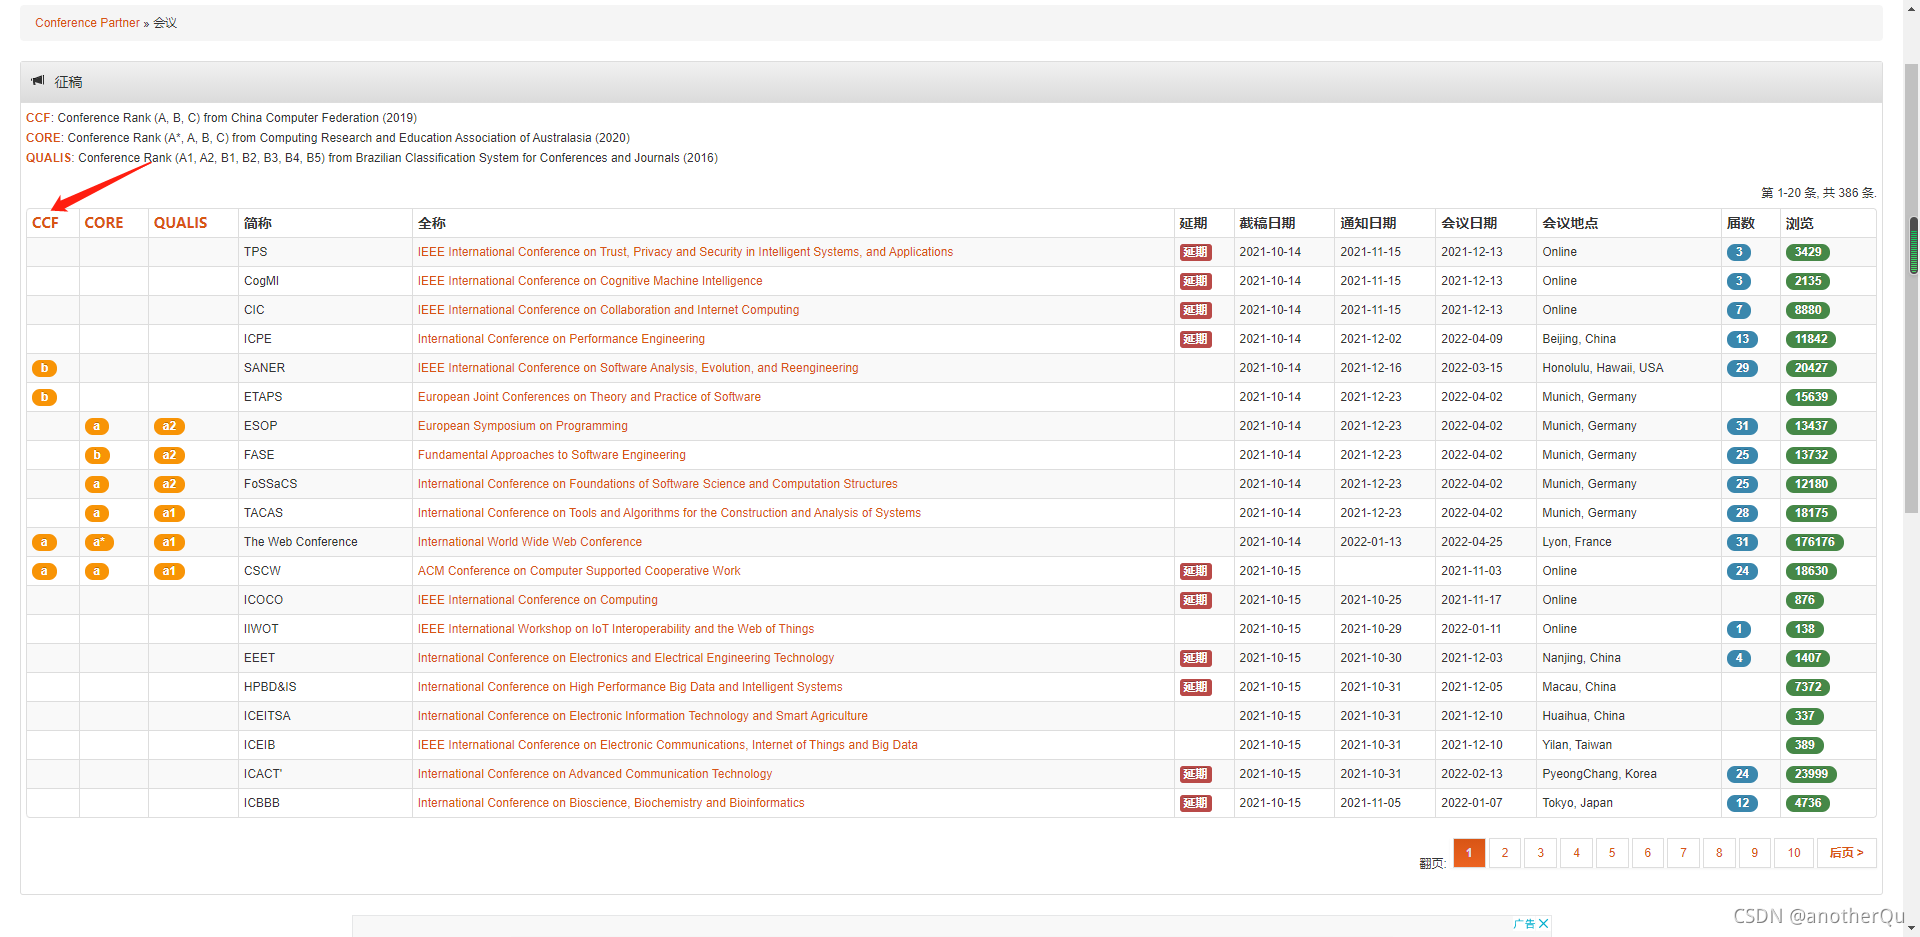The height and width of the screenshot is (937, 1920).
Task: Click the megaphone icon beside 征稿
Action: 38,80
